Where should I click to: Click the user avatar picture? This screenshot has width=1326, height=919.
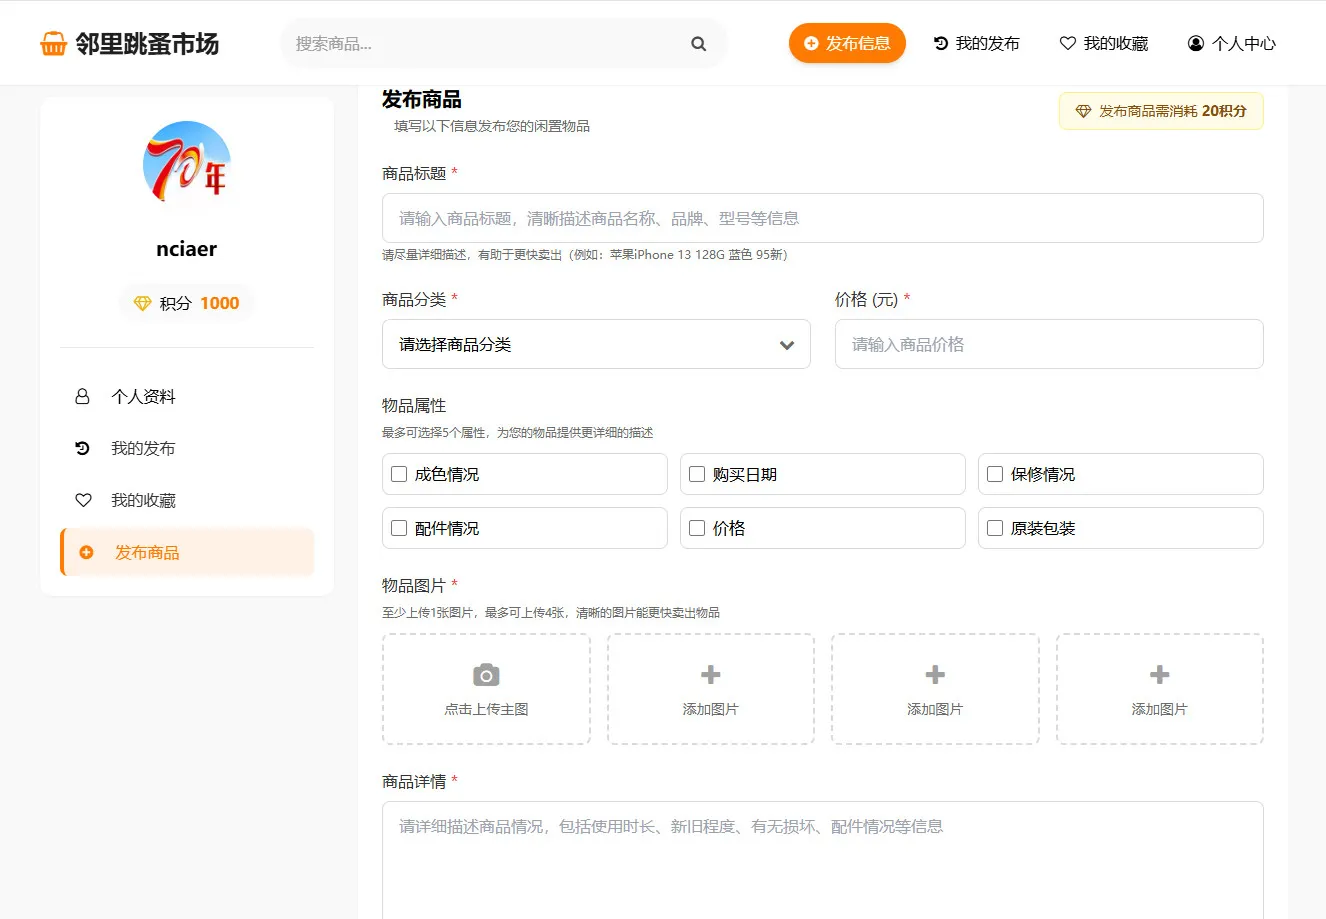[187, 165]
